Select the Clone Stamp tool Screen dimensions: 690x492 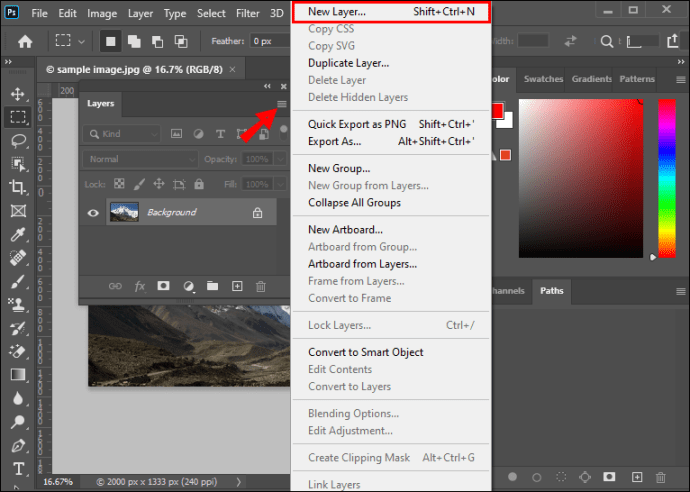tap(18, 305)
